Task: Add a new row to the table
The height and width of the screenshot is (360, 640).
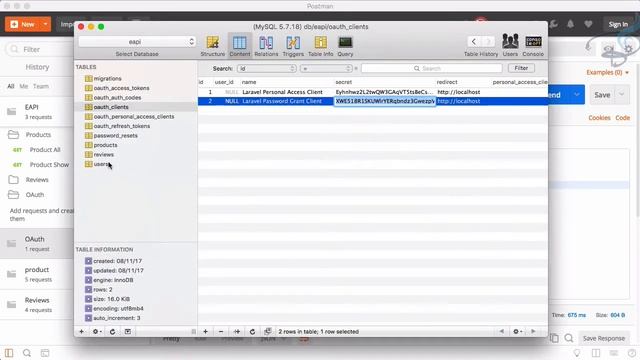Action: point(206,331)
